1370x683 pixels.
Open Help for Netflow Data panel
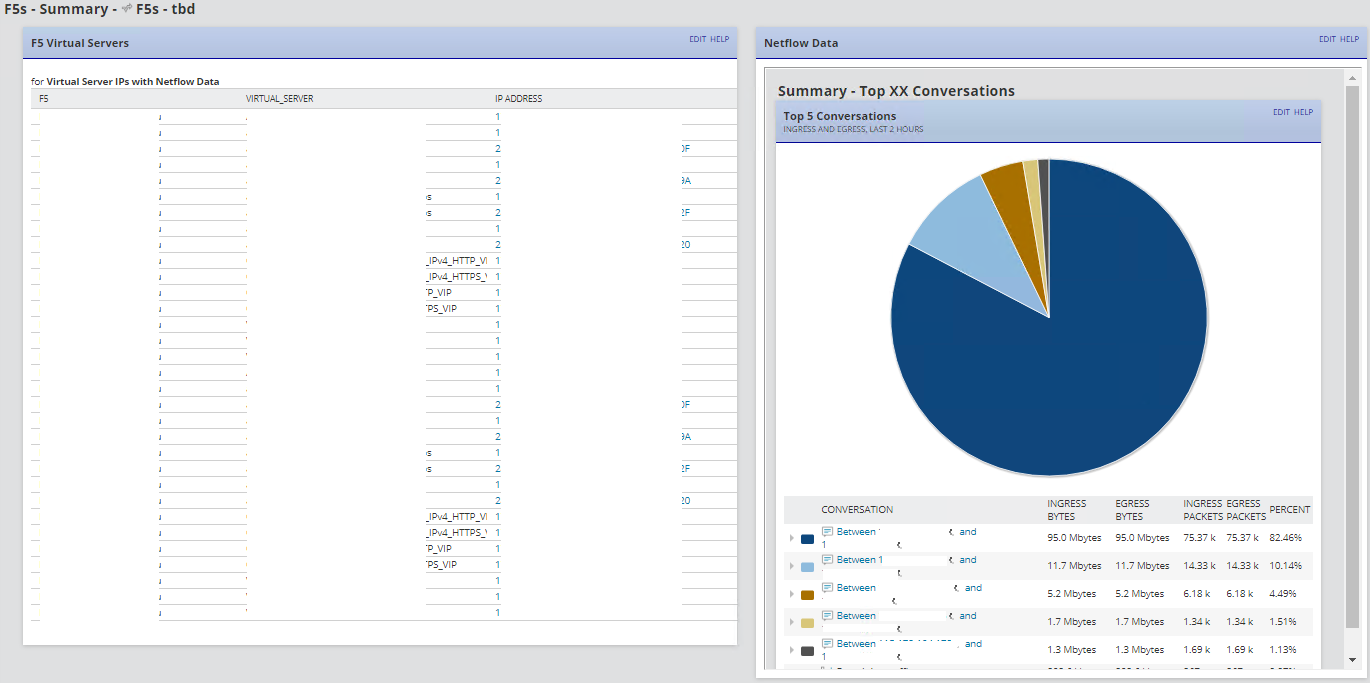1350,39
